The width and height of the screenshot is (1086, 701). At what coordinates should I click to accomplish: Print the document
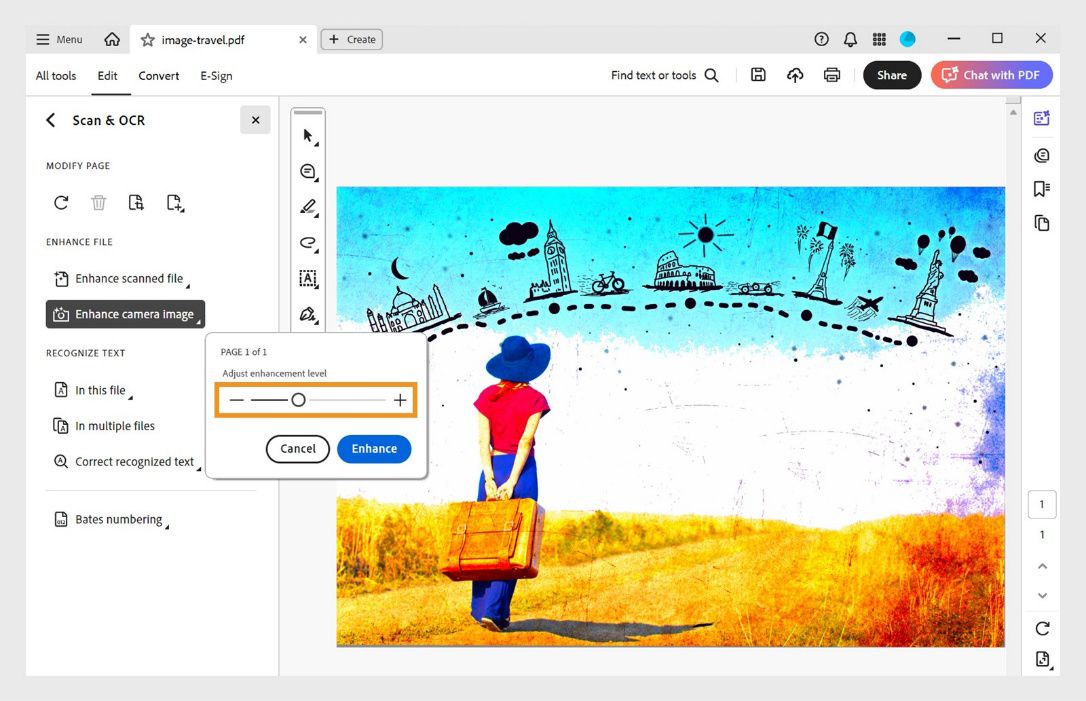coord(832,74)
